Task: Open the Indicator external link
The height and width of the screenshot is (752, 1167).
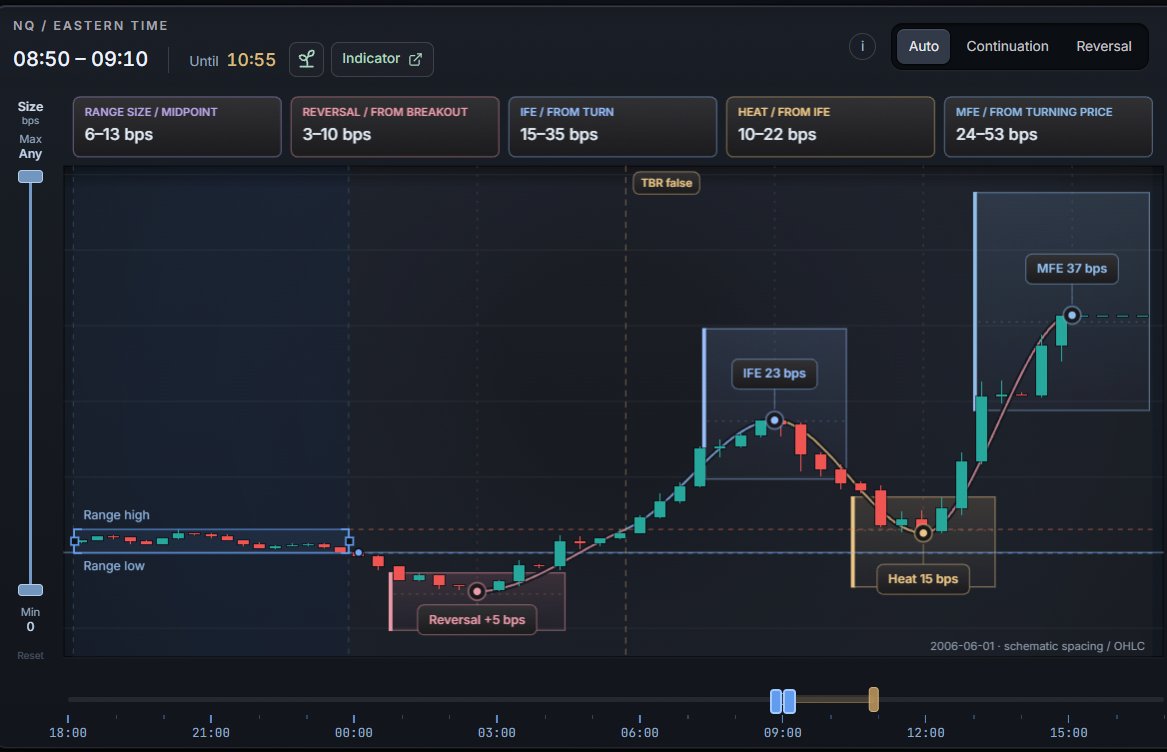Action: (x=382, y=59)
